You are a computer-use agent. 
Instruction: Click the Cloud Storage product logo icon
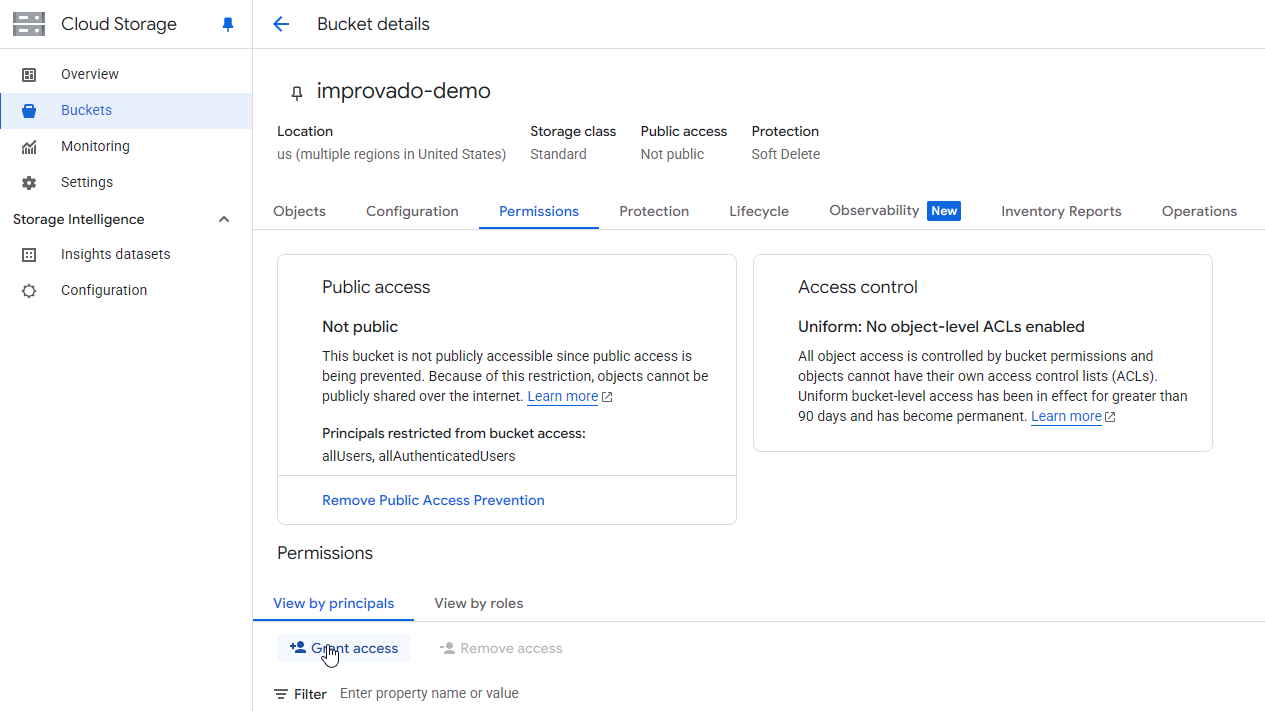point(29,24)
